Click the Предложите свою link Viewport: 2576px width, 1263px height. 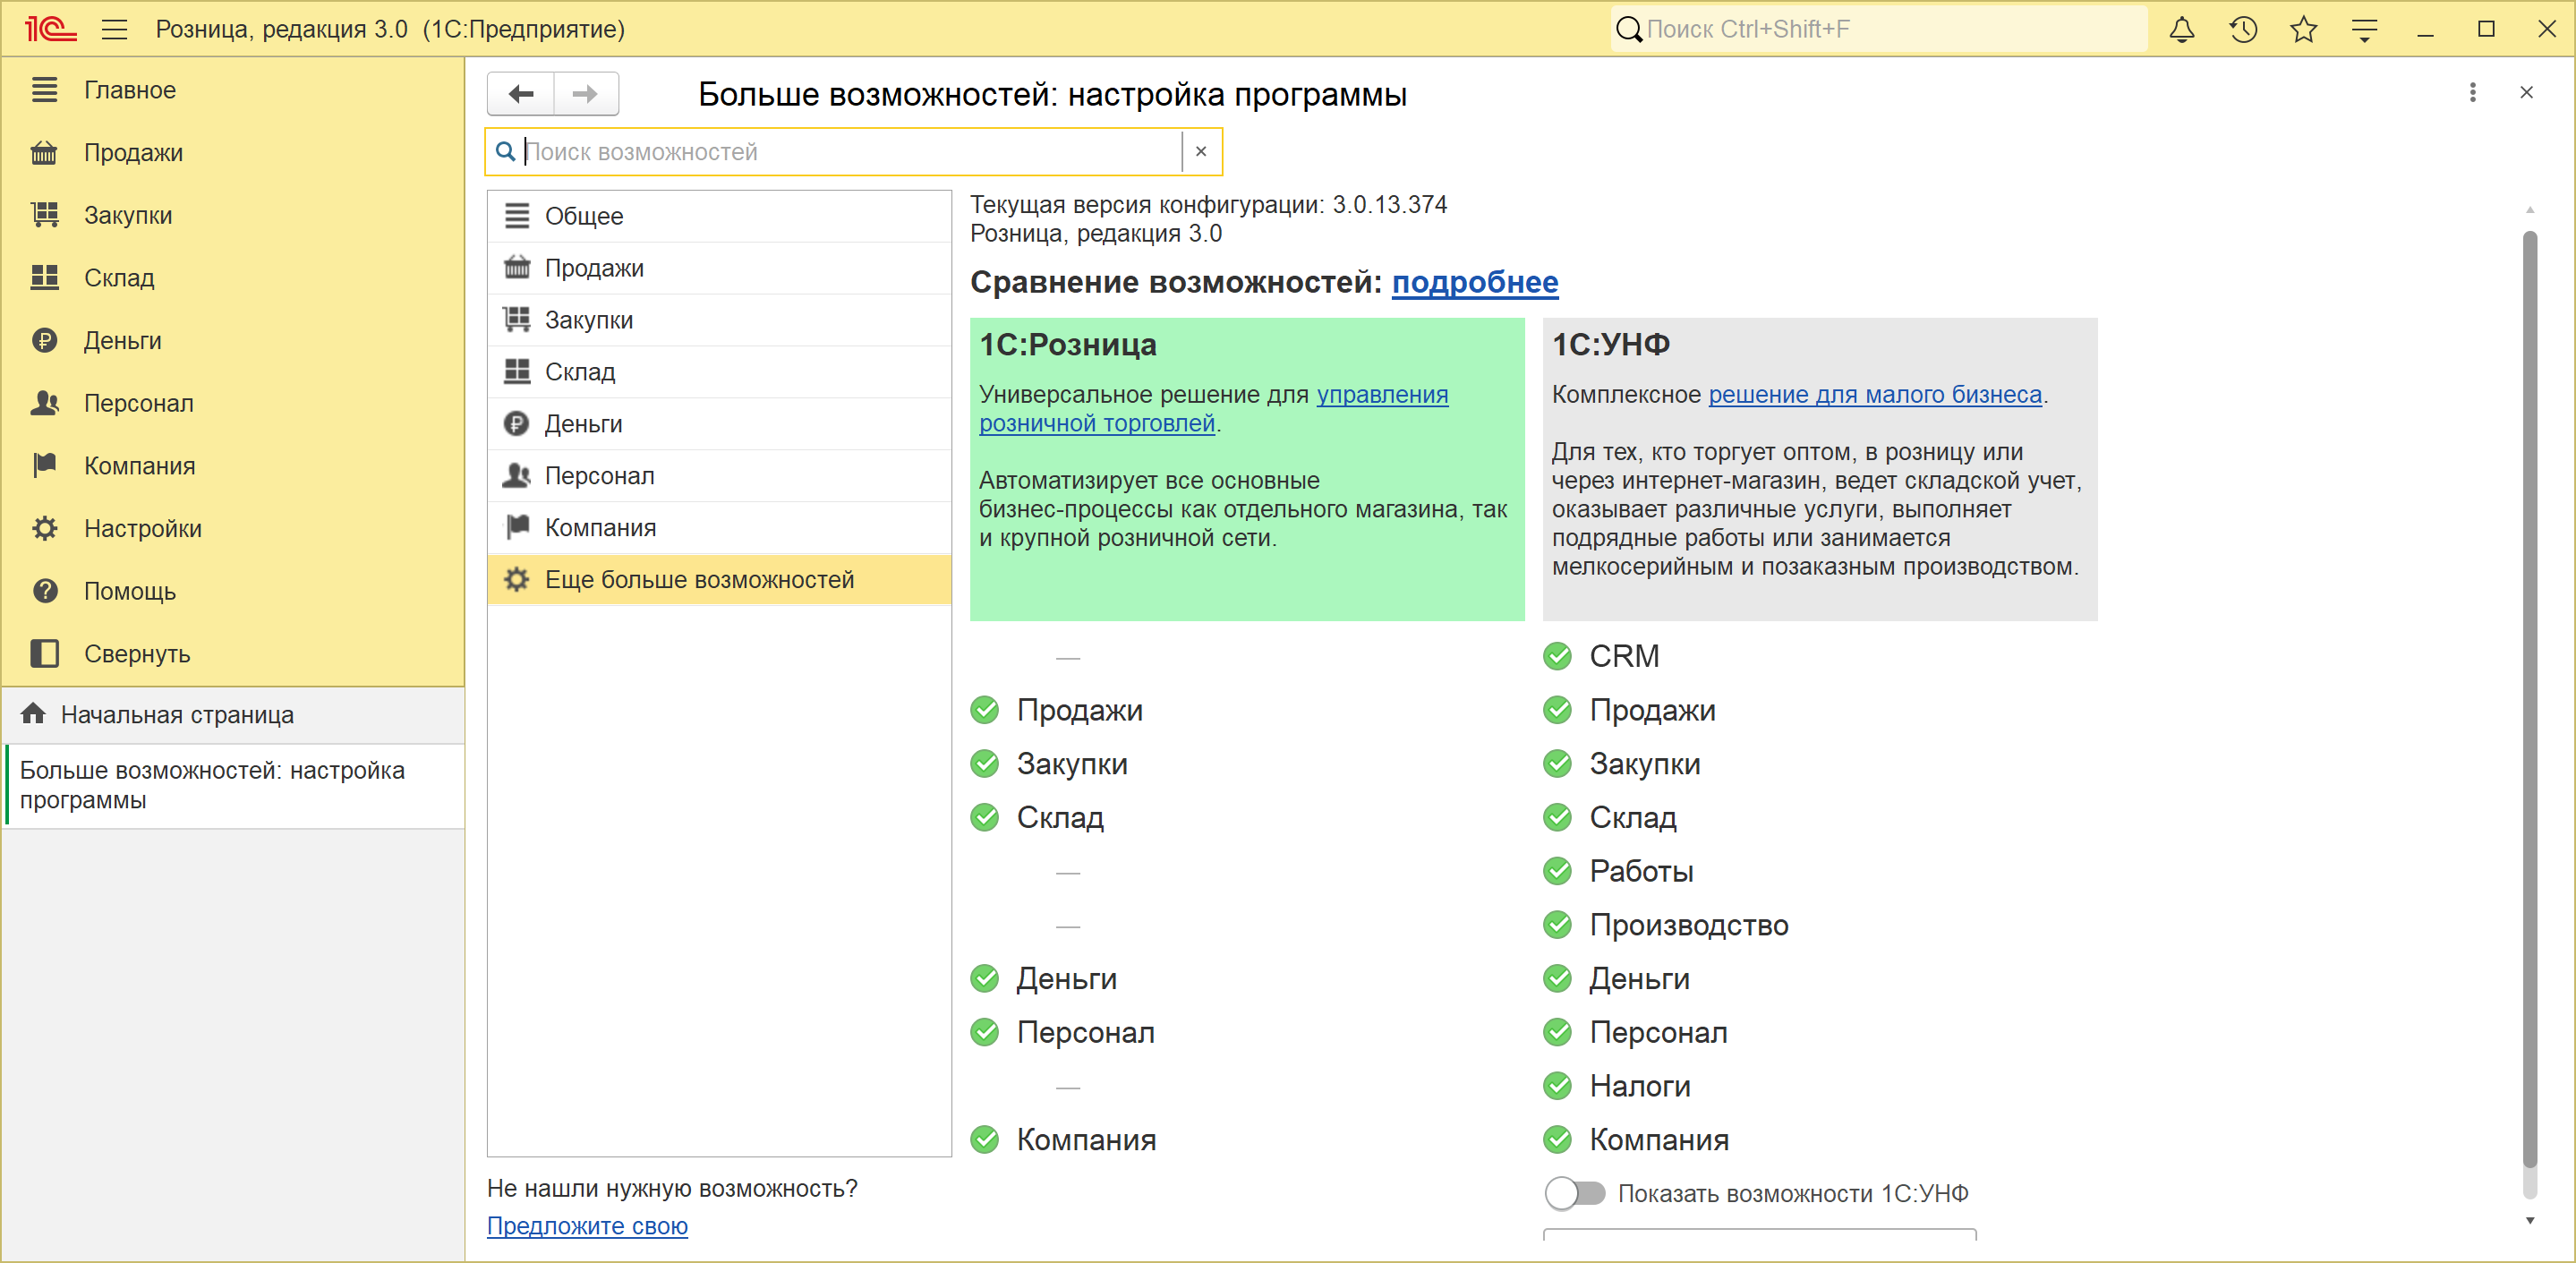click(587, 1226)
